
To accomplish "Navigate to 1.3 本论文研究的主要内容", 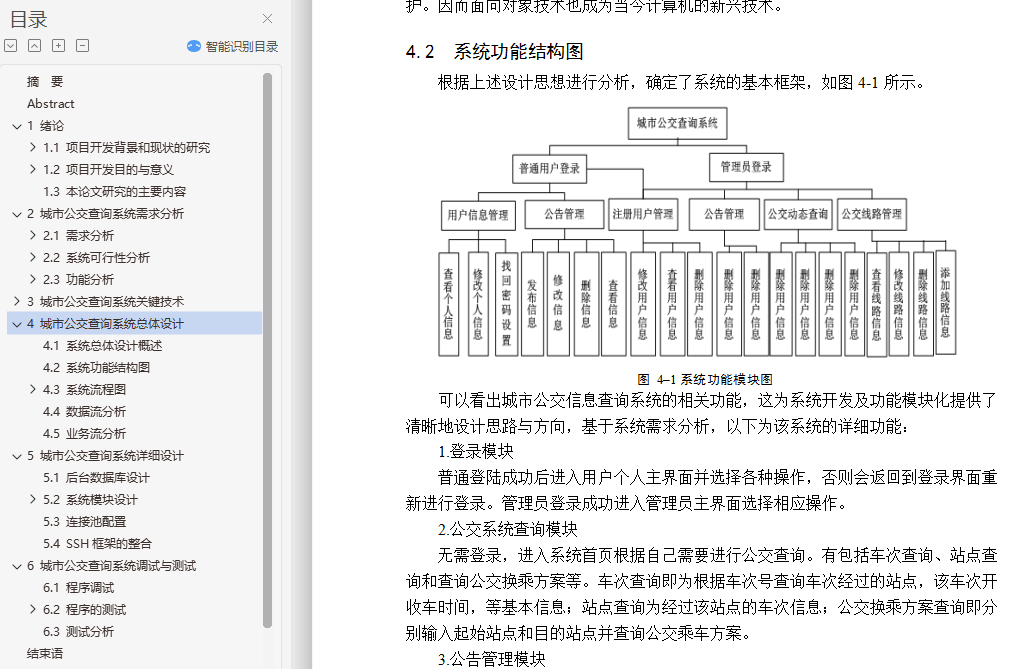I will point(114,191).
